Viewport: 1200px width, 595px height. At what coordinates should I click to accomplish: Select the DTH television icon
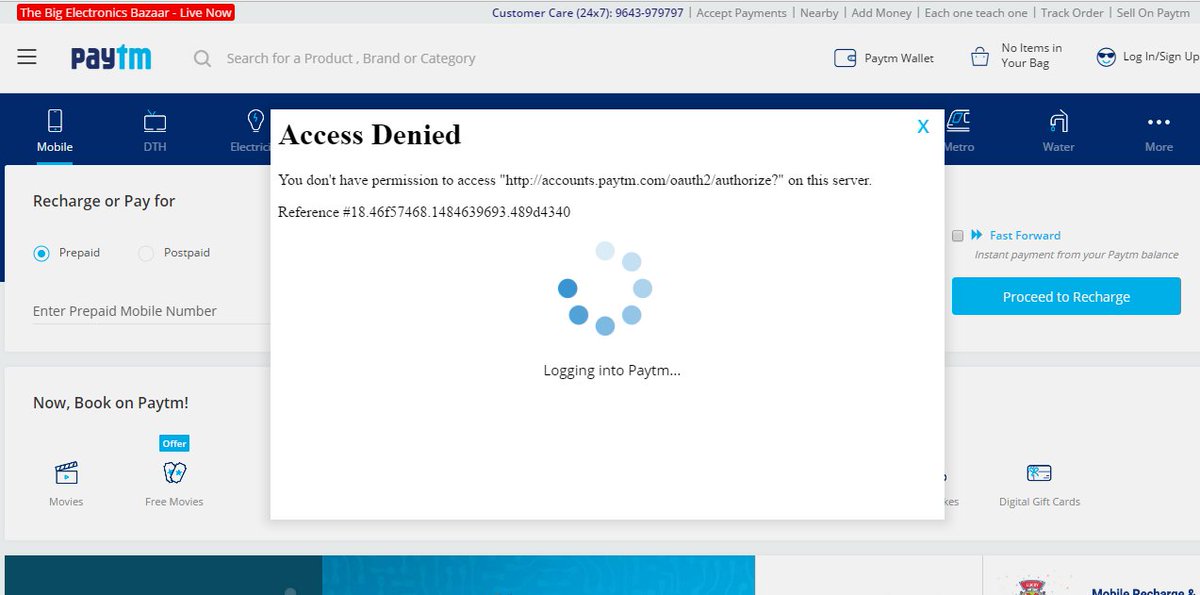click(x=155, y=122)
